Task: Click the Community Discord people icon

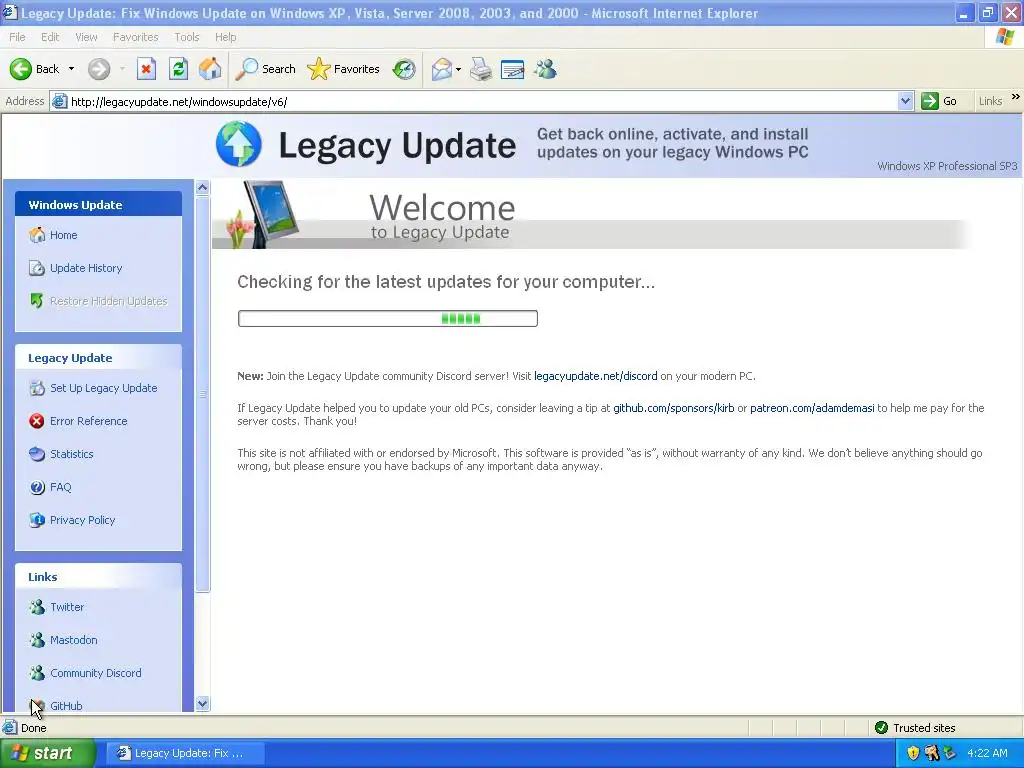Action: click(x=37, y=673)
